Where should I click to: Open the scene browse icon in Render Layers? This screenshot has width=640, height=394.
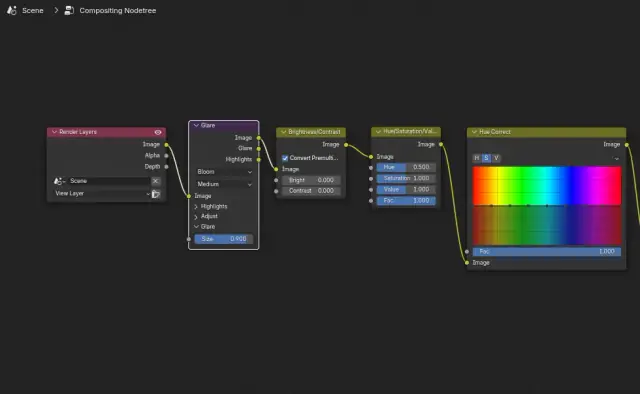tap(60, 181)
